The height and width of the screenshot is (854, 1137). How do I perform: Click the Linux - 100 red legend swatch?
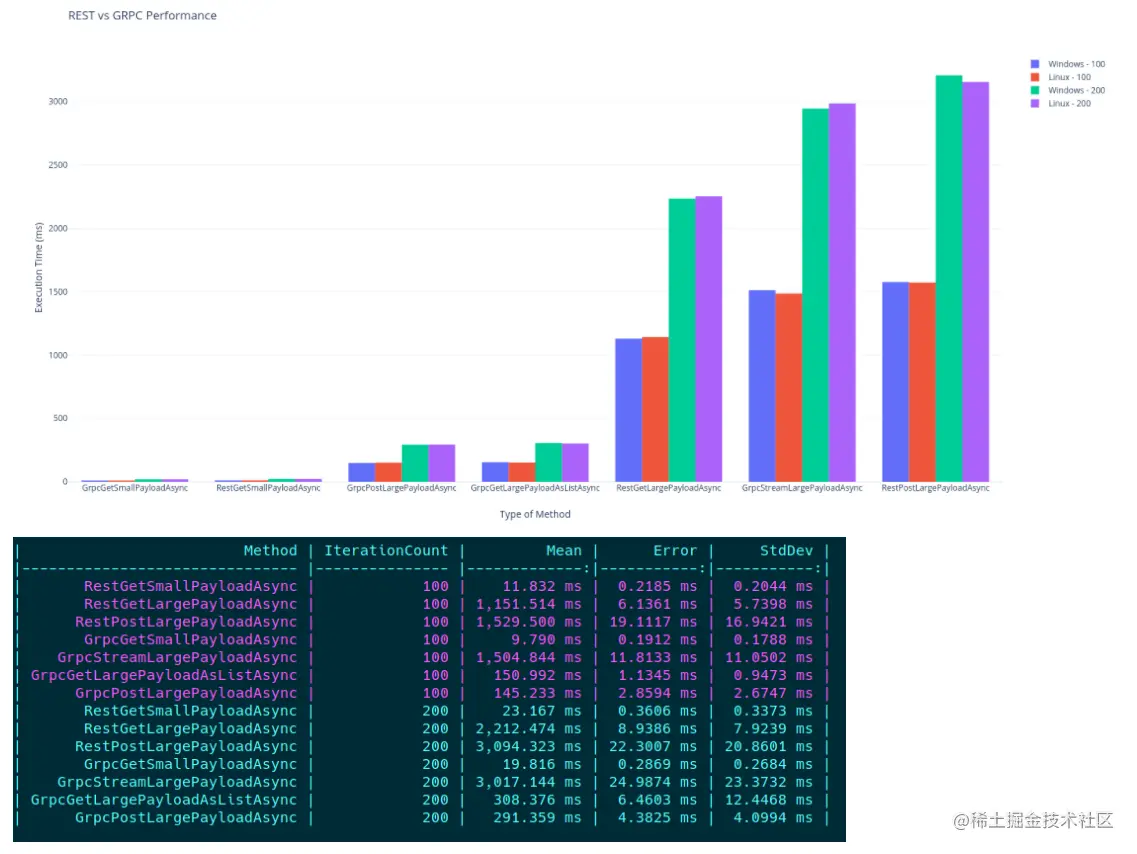click(1035, 77)
